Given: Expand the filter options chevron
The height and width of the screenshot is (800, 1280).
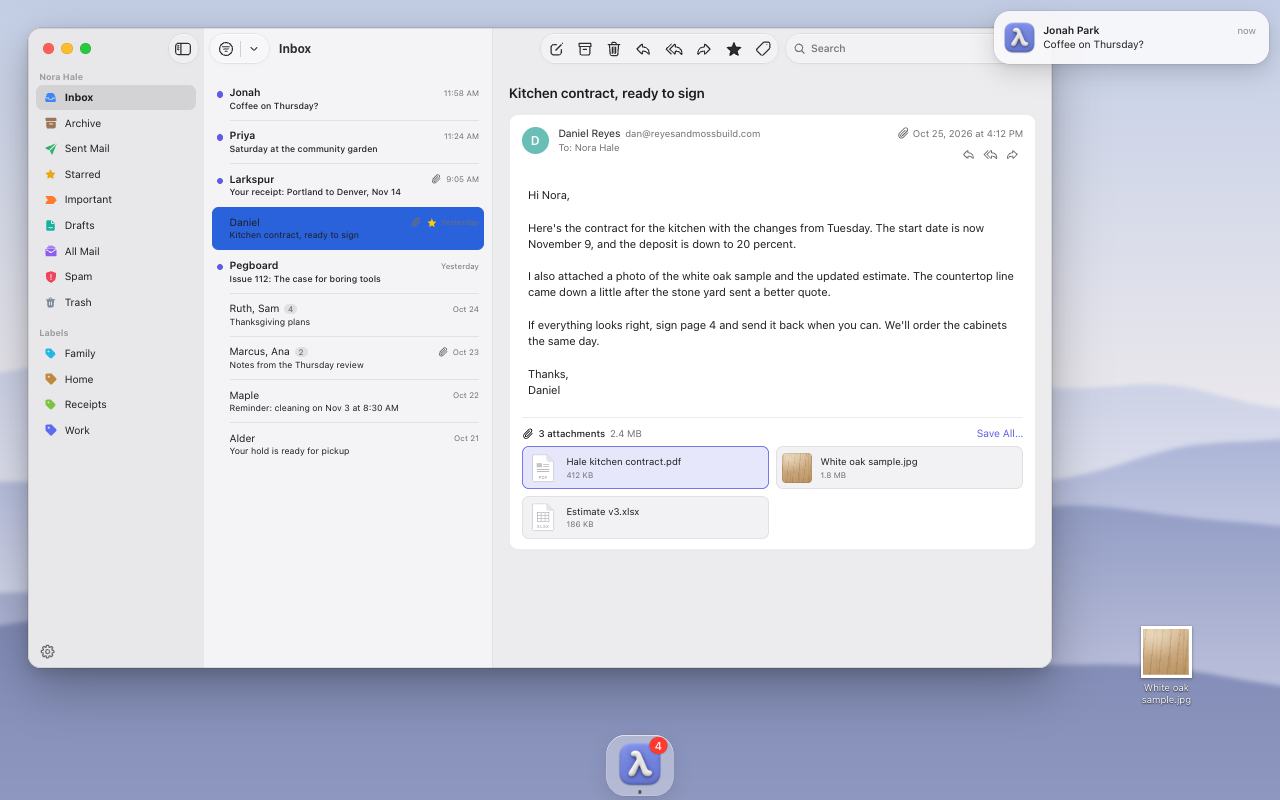Looking at the screenshot, I should 254,48.
